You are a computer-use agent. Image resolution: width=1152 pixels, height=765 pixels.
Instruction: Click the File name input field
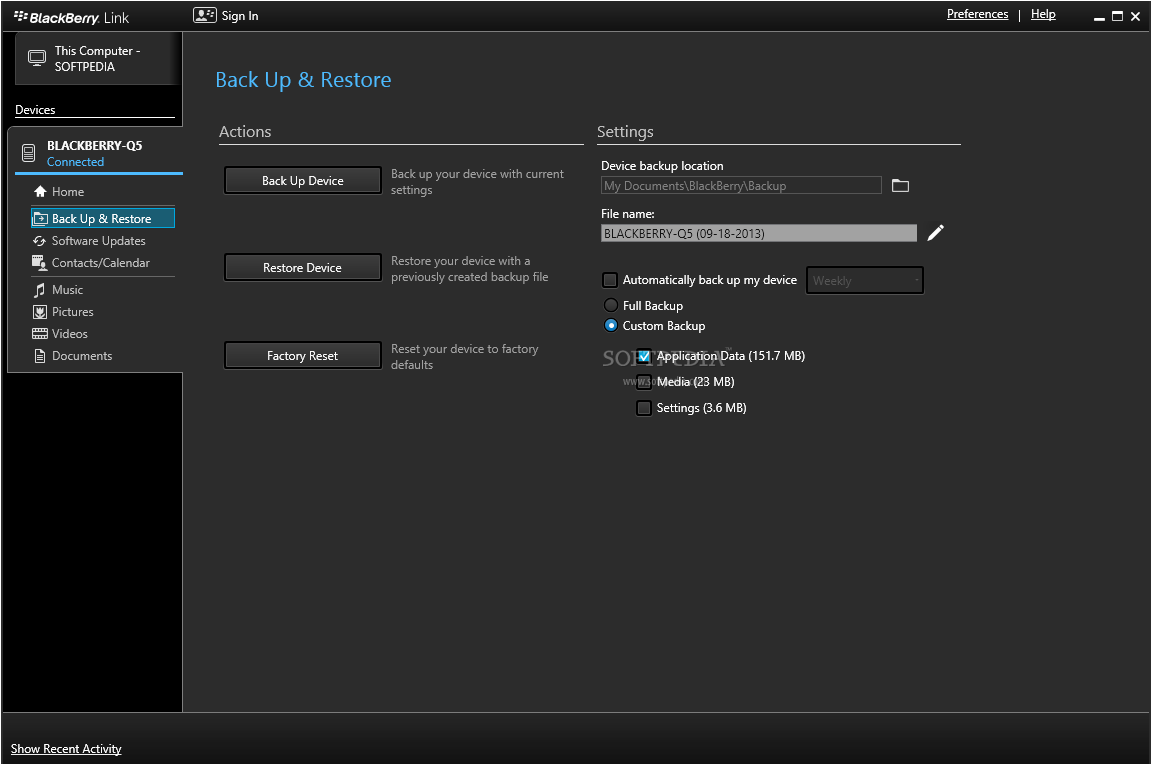(759, 234)
